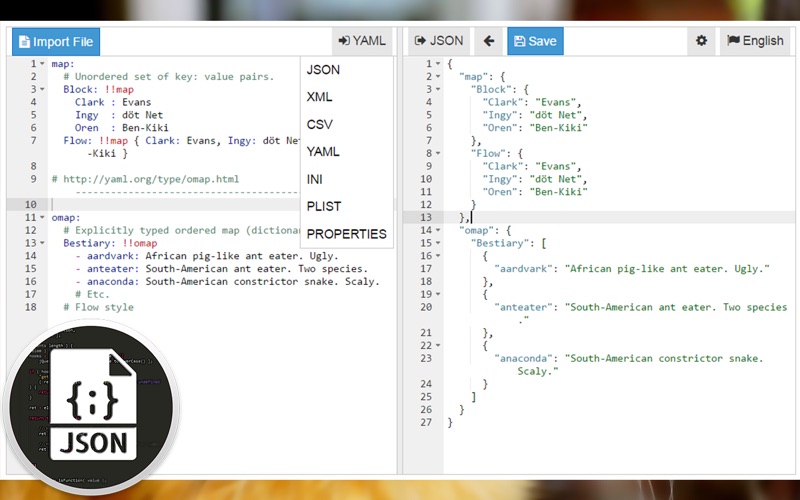Collapse the Block fold at YAML line 3

(42, 89)
